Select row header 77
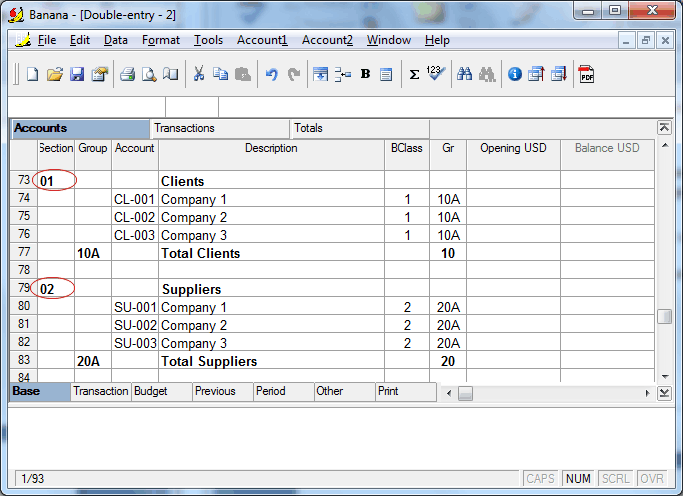This screenshot has width=683, height=496. [24, 252]
